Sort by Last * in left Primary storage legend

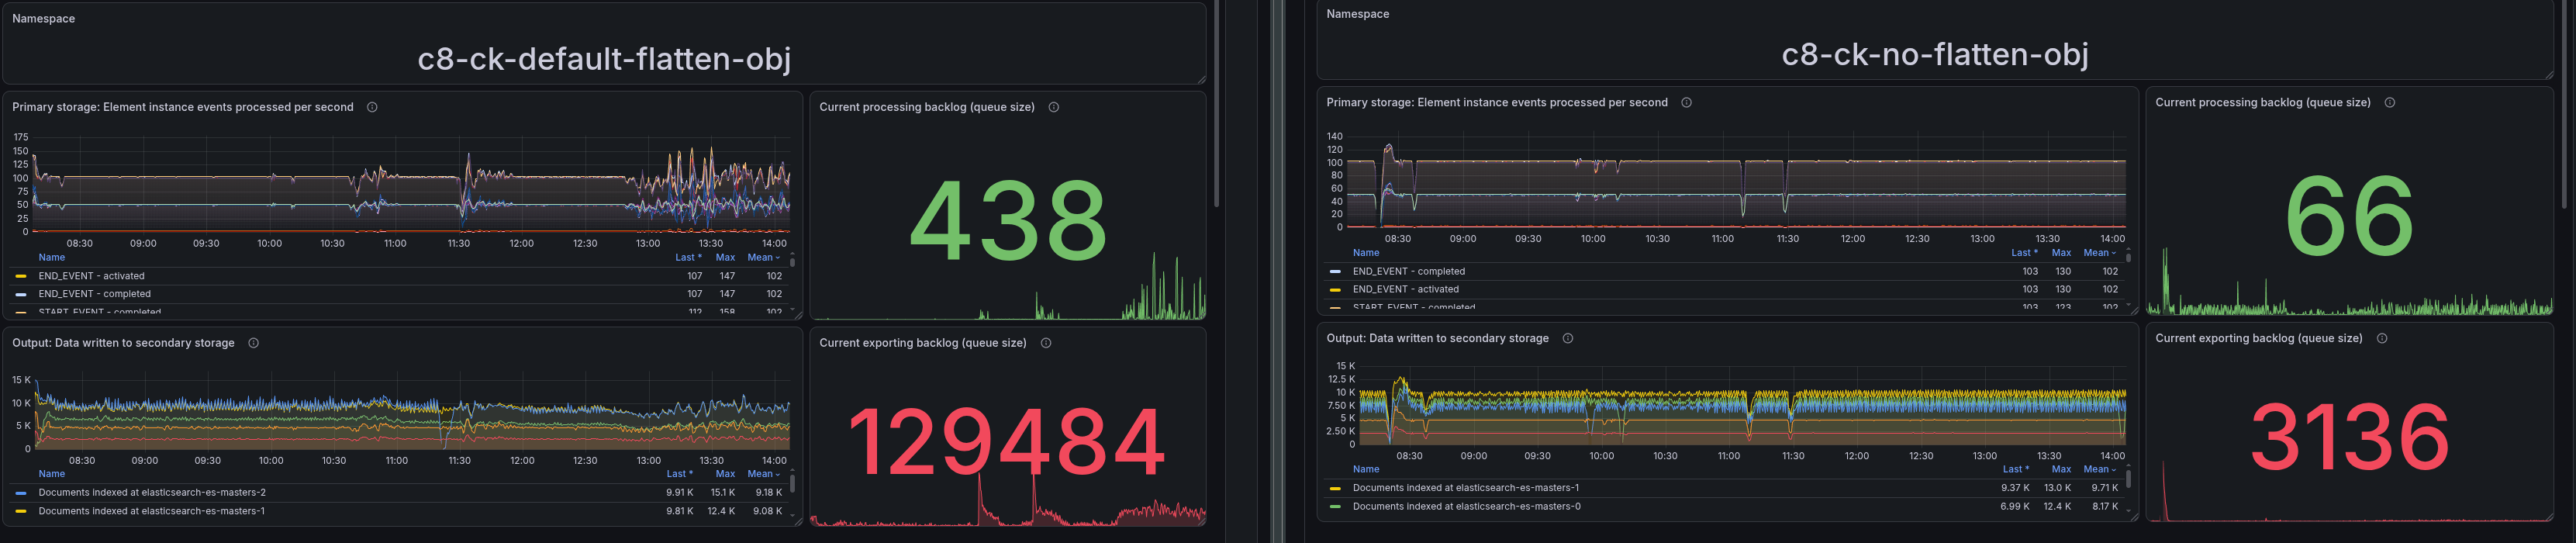(x=688, y=257)
